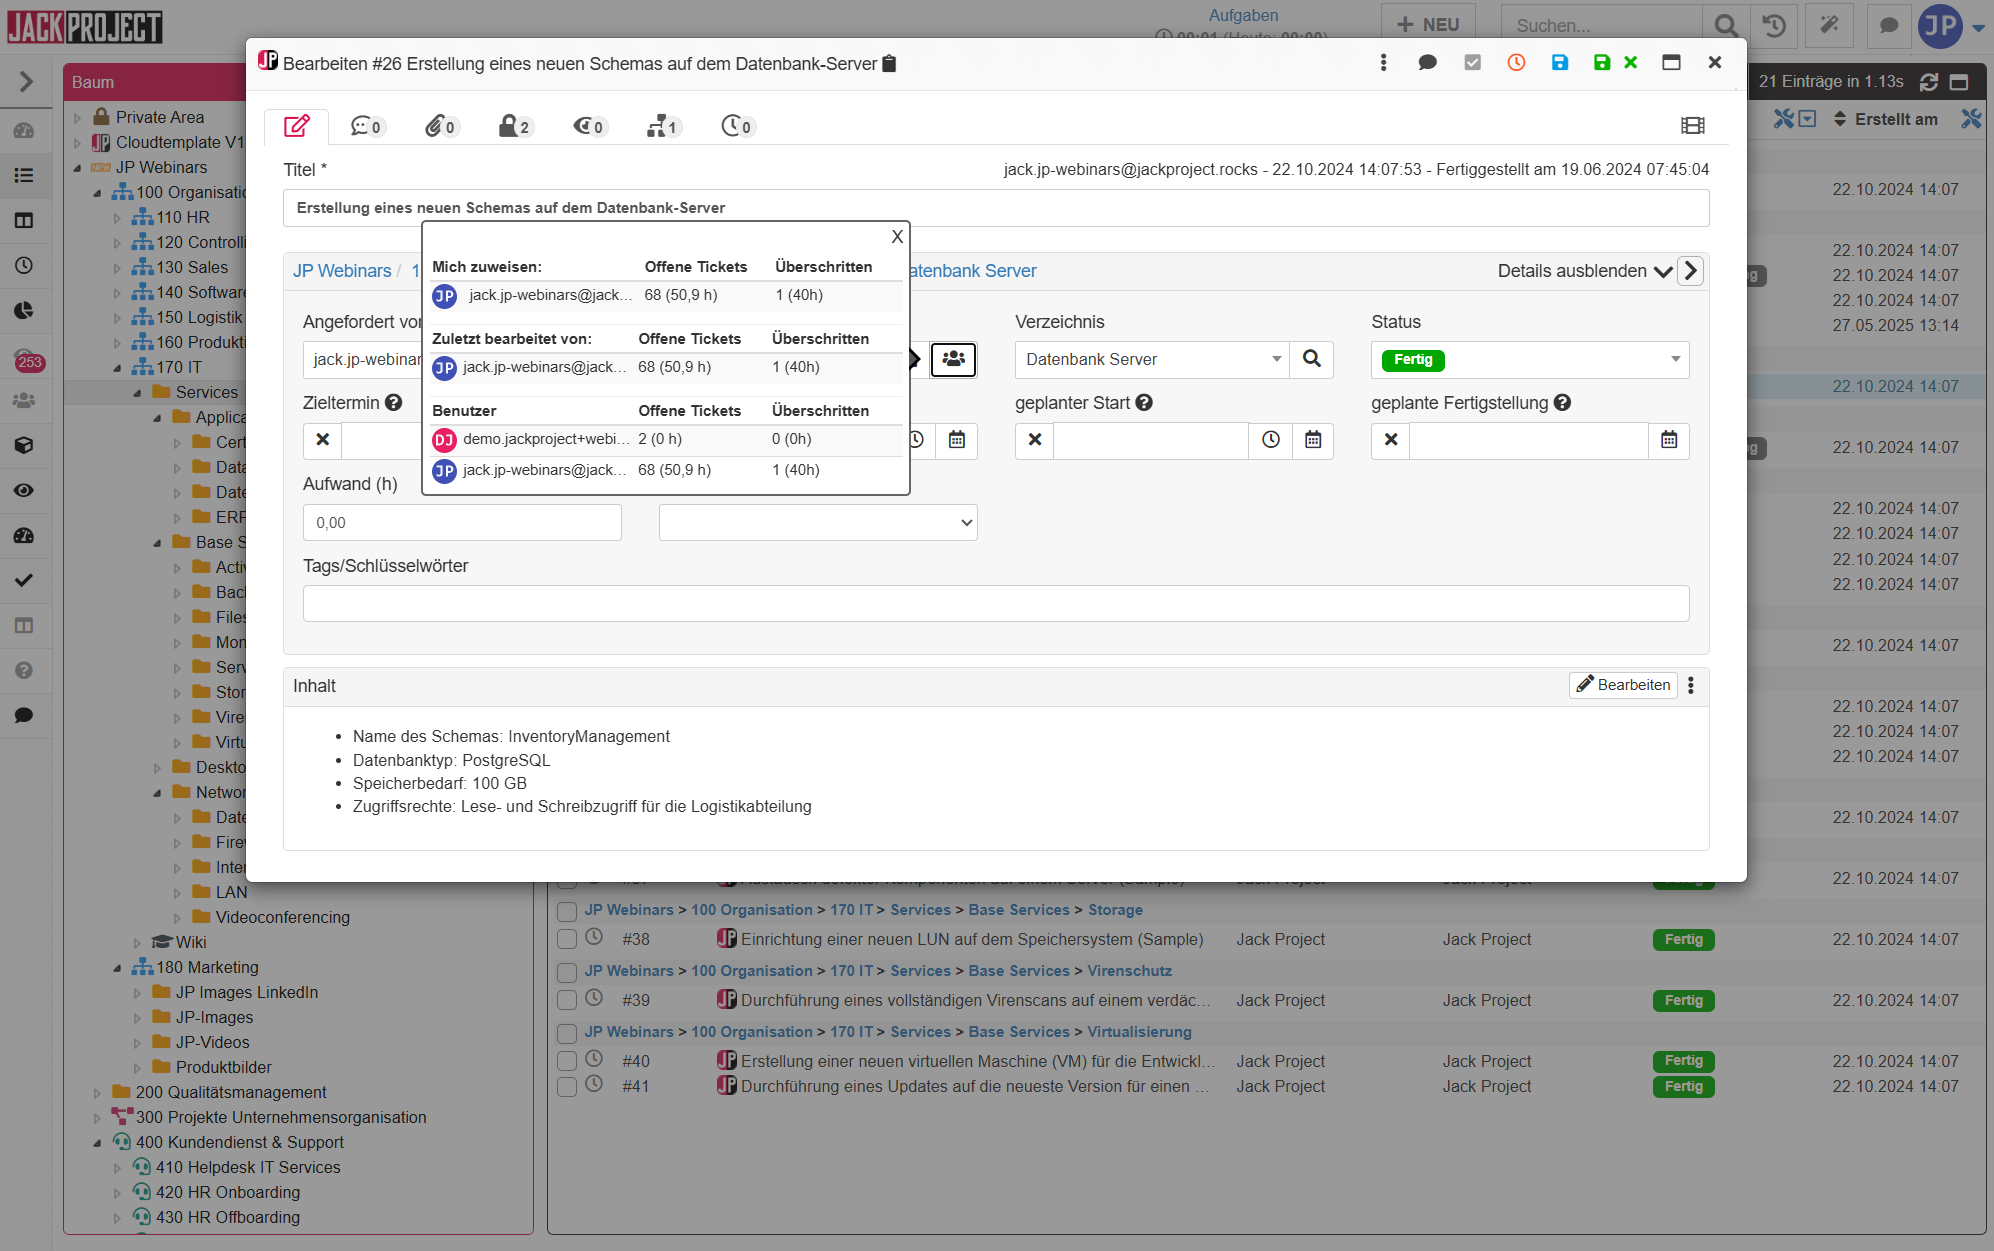Open the Status dropdown showing Fertig
The height and width of the screenshot is (1251, 1994).
[x=1530, y=360]
